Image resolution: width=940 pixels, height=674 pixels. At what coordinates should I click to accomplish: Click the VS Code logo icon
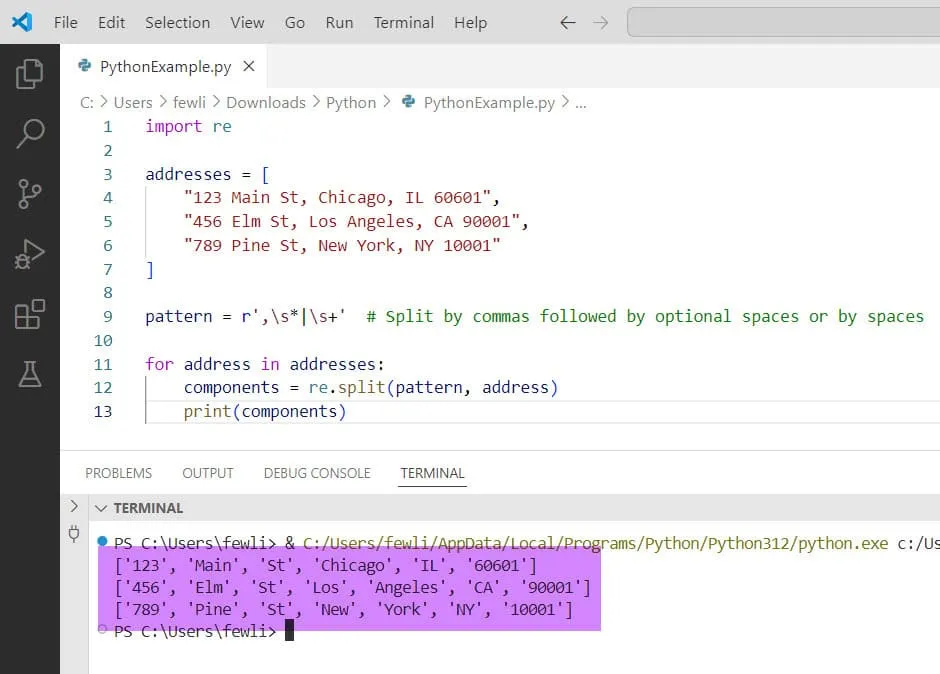click(22, 22)
